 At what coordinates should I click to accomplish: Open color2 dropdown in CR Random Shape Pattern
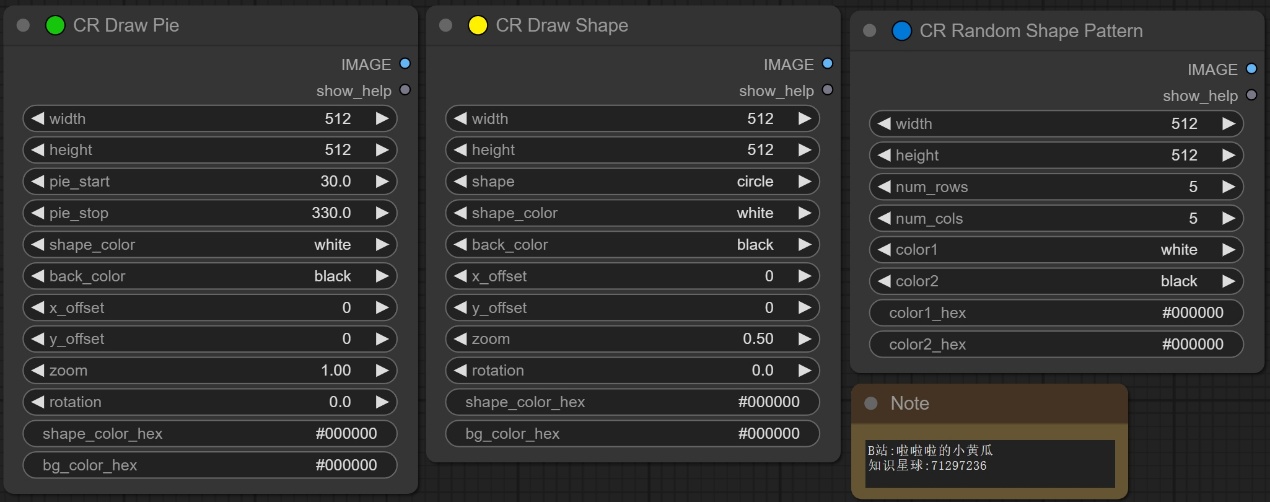tap(1056, 281)
